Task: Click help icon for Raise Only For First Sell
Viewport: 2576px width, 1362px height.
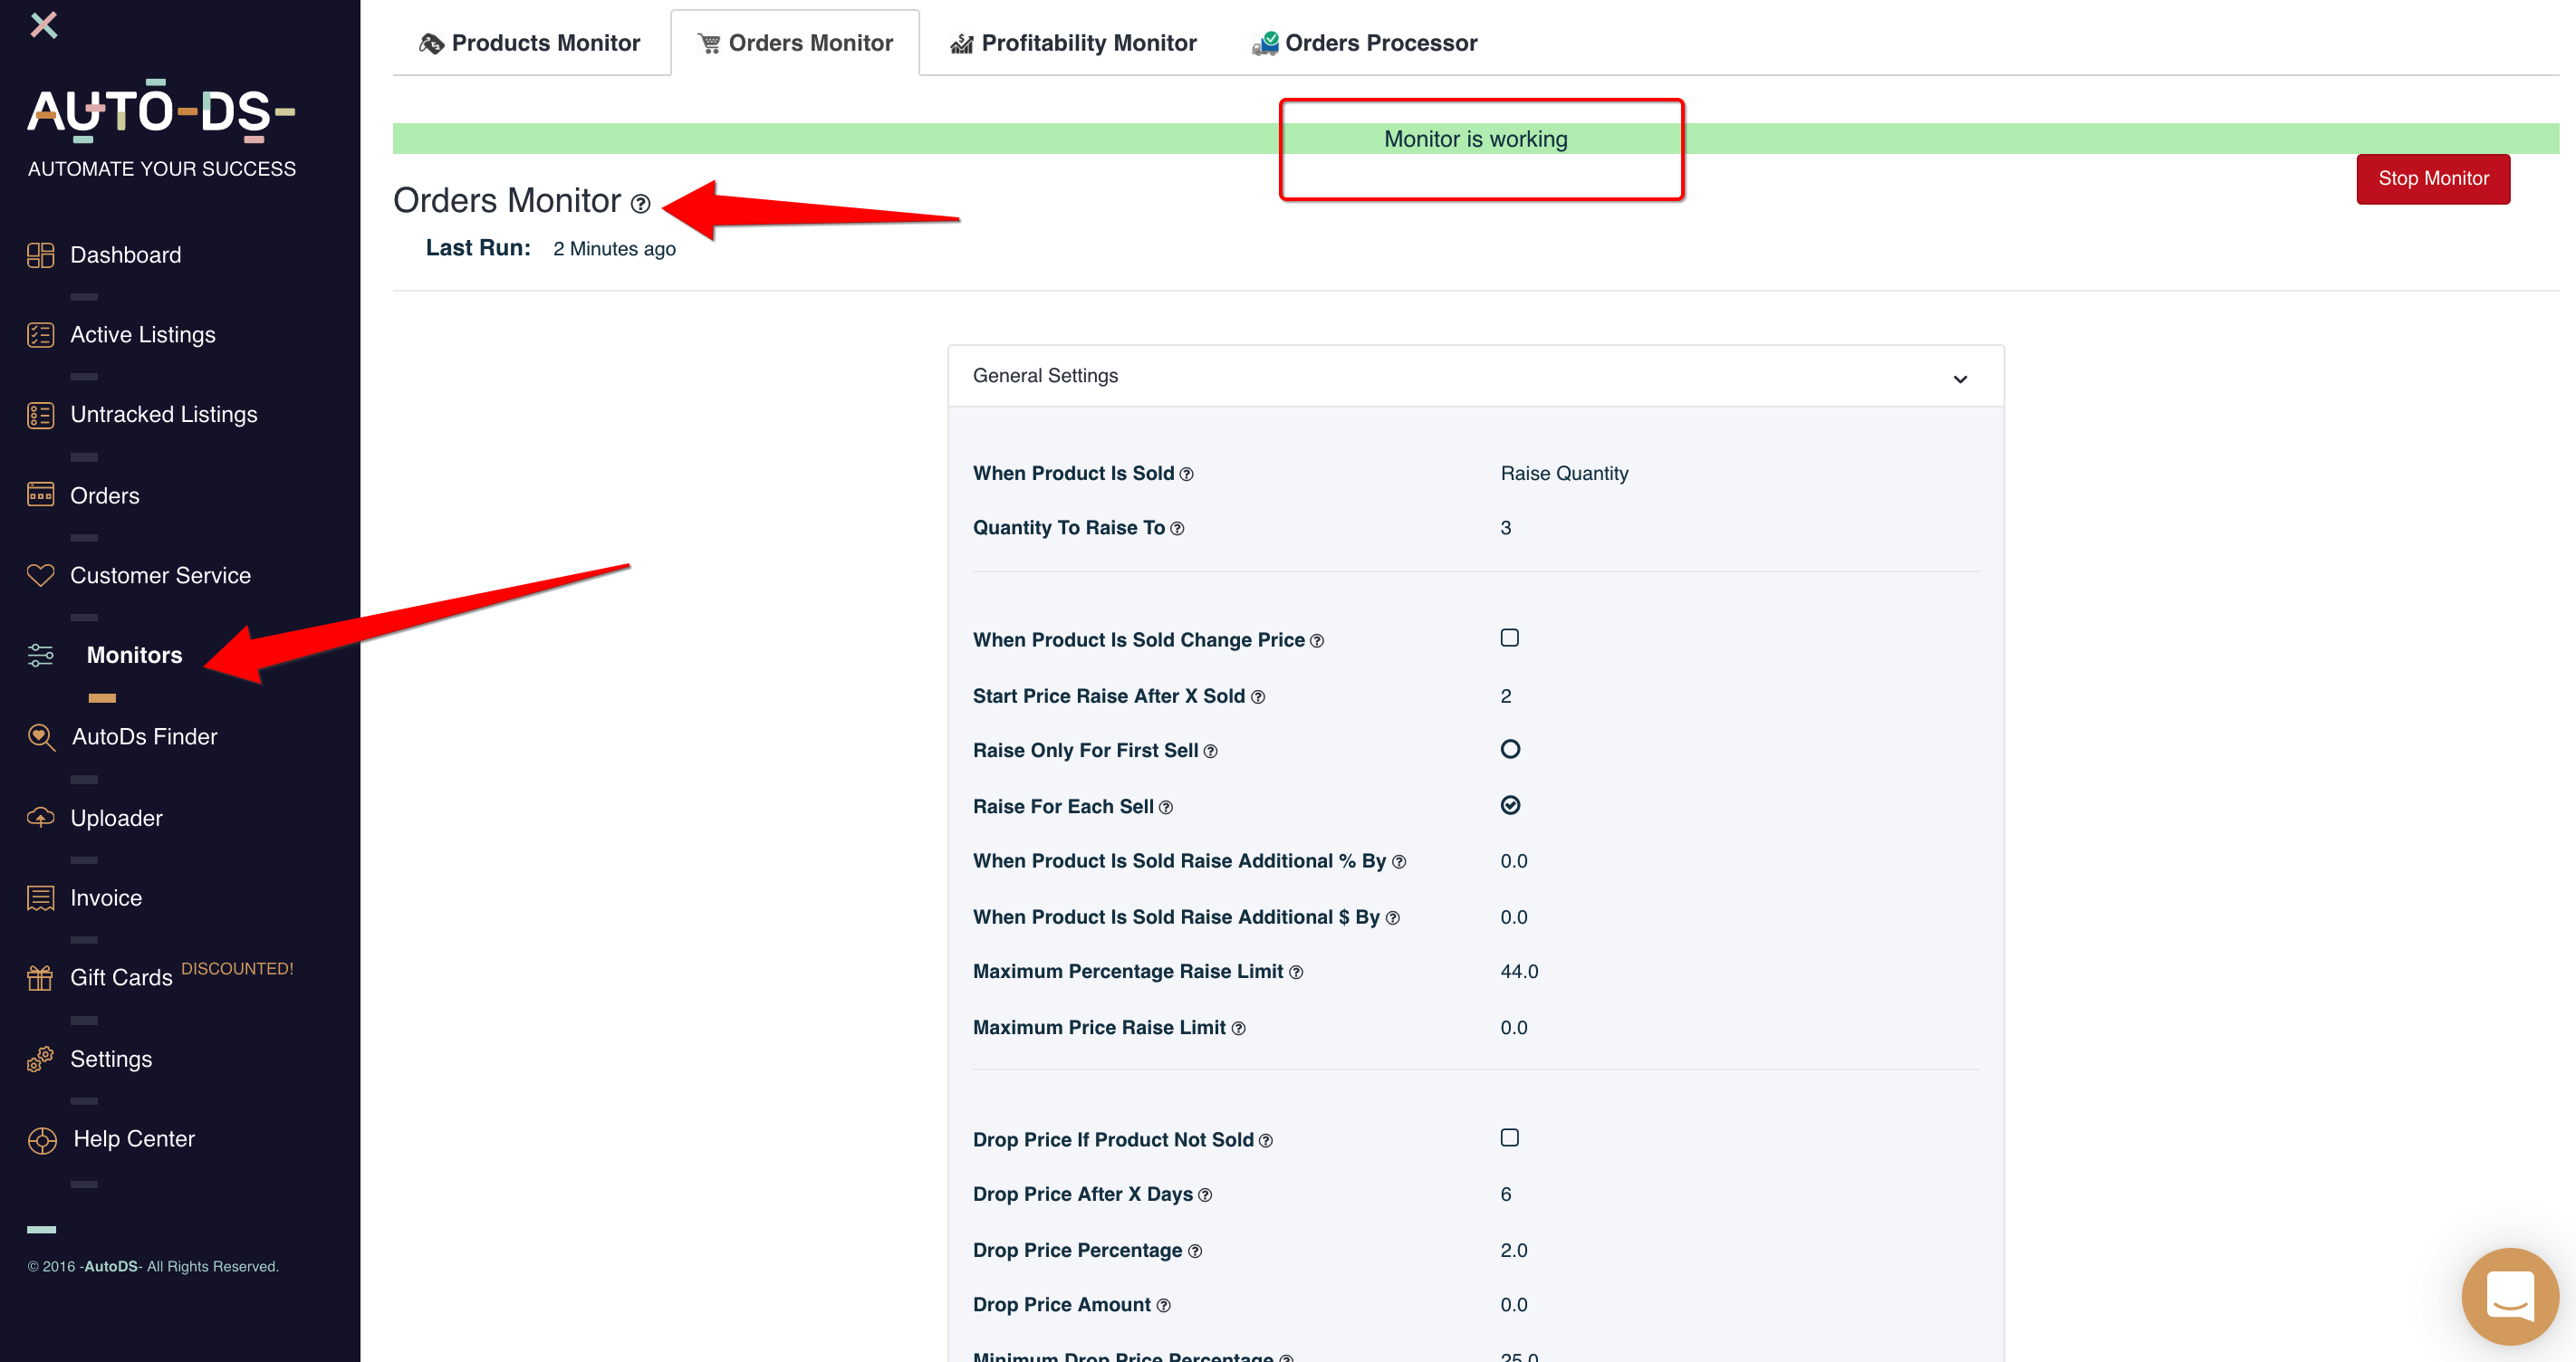Action: click(1210, 752)
